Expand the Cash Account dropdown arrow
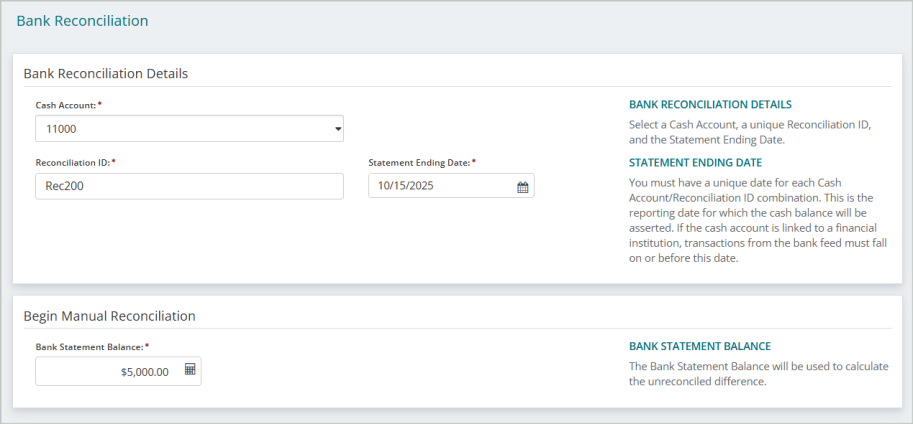 click(337, 129)
